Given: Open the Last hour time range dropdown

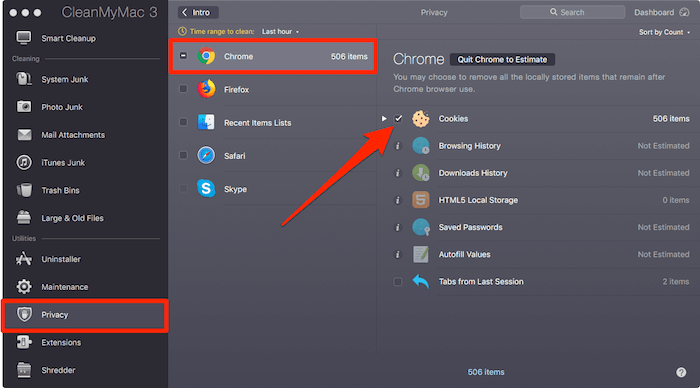Looking at the screenshot, I should pyautogui.click(x=280, y=32).
